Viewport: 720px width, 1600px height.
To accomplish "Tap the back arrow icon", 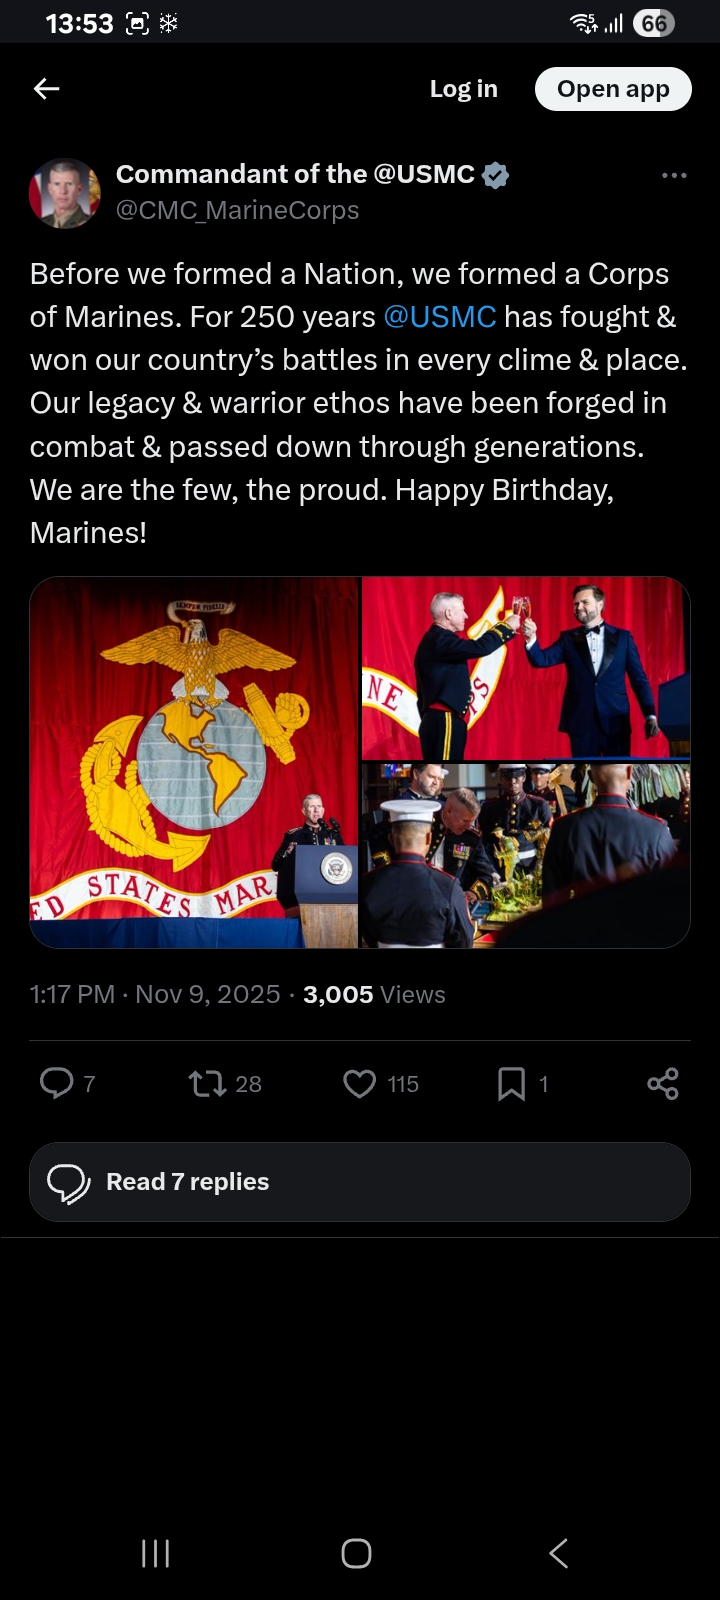I will tap(47, 89).
